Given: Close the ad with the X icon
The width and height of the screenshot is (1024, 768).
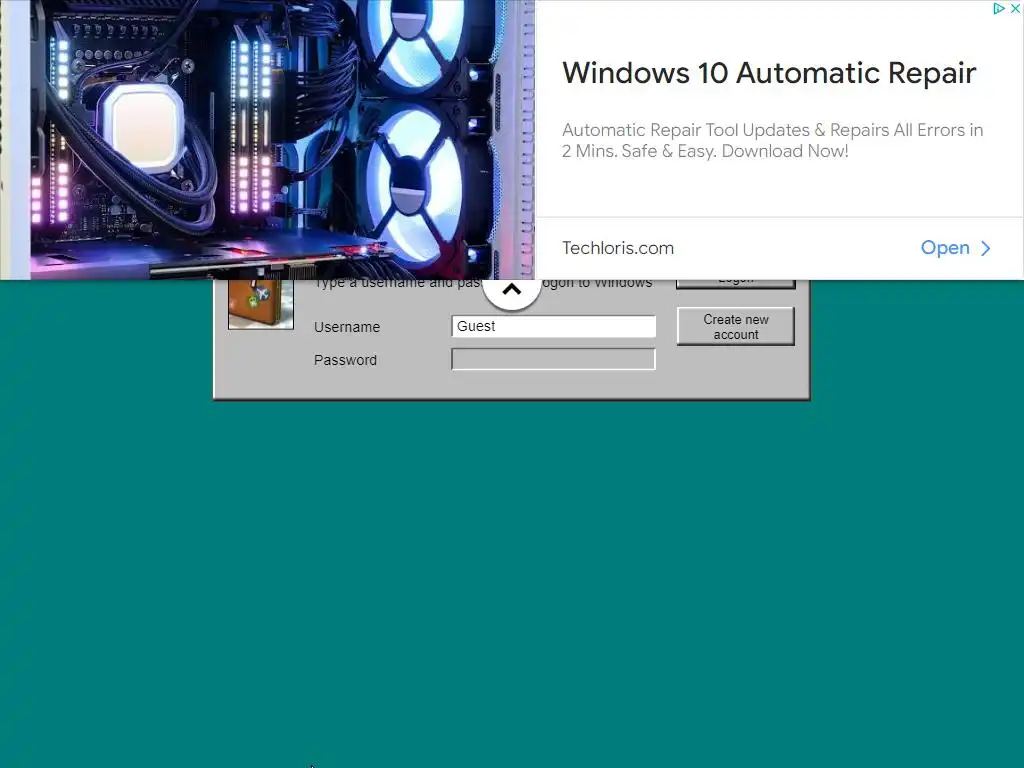Looking at the screenshot, I should pos(1016,8).
